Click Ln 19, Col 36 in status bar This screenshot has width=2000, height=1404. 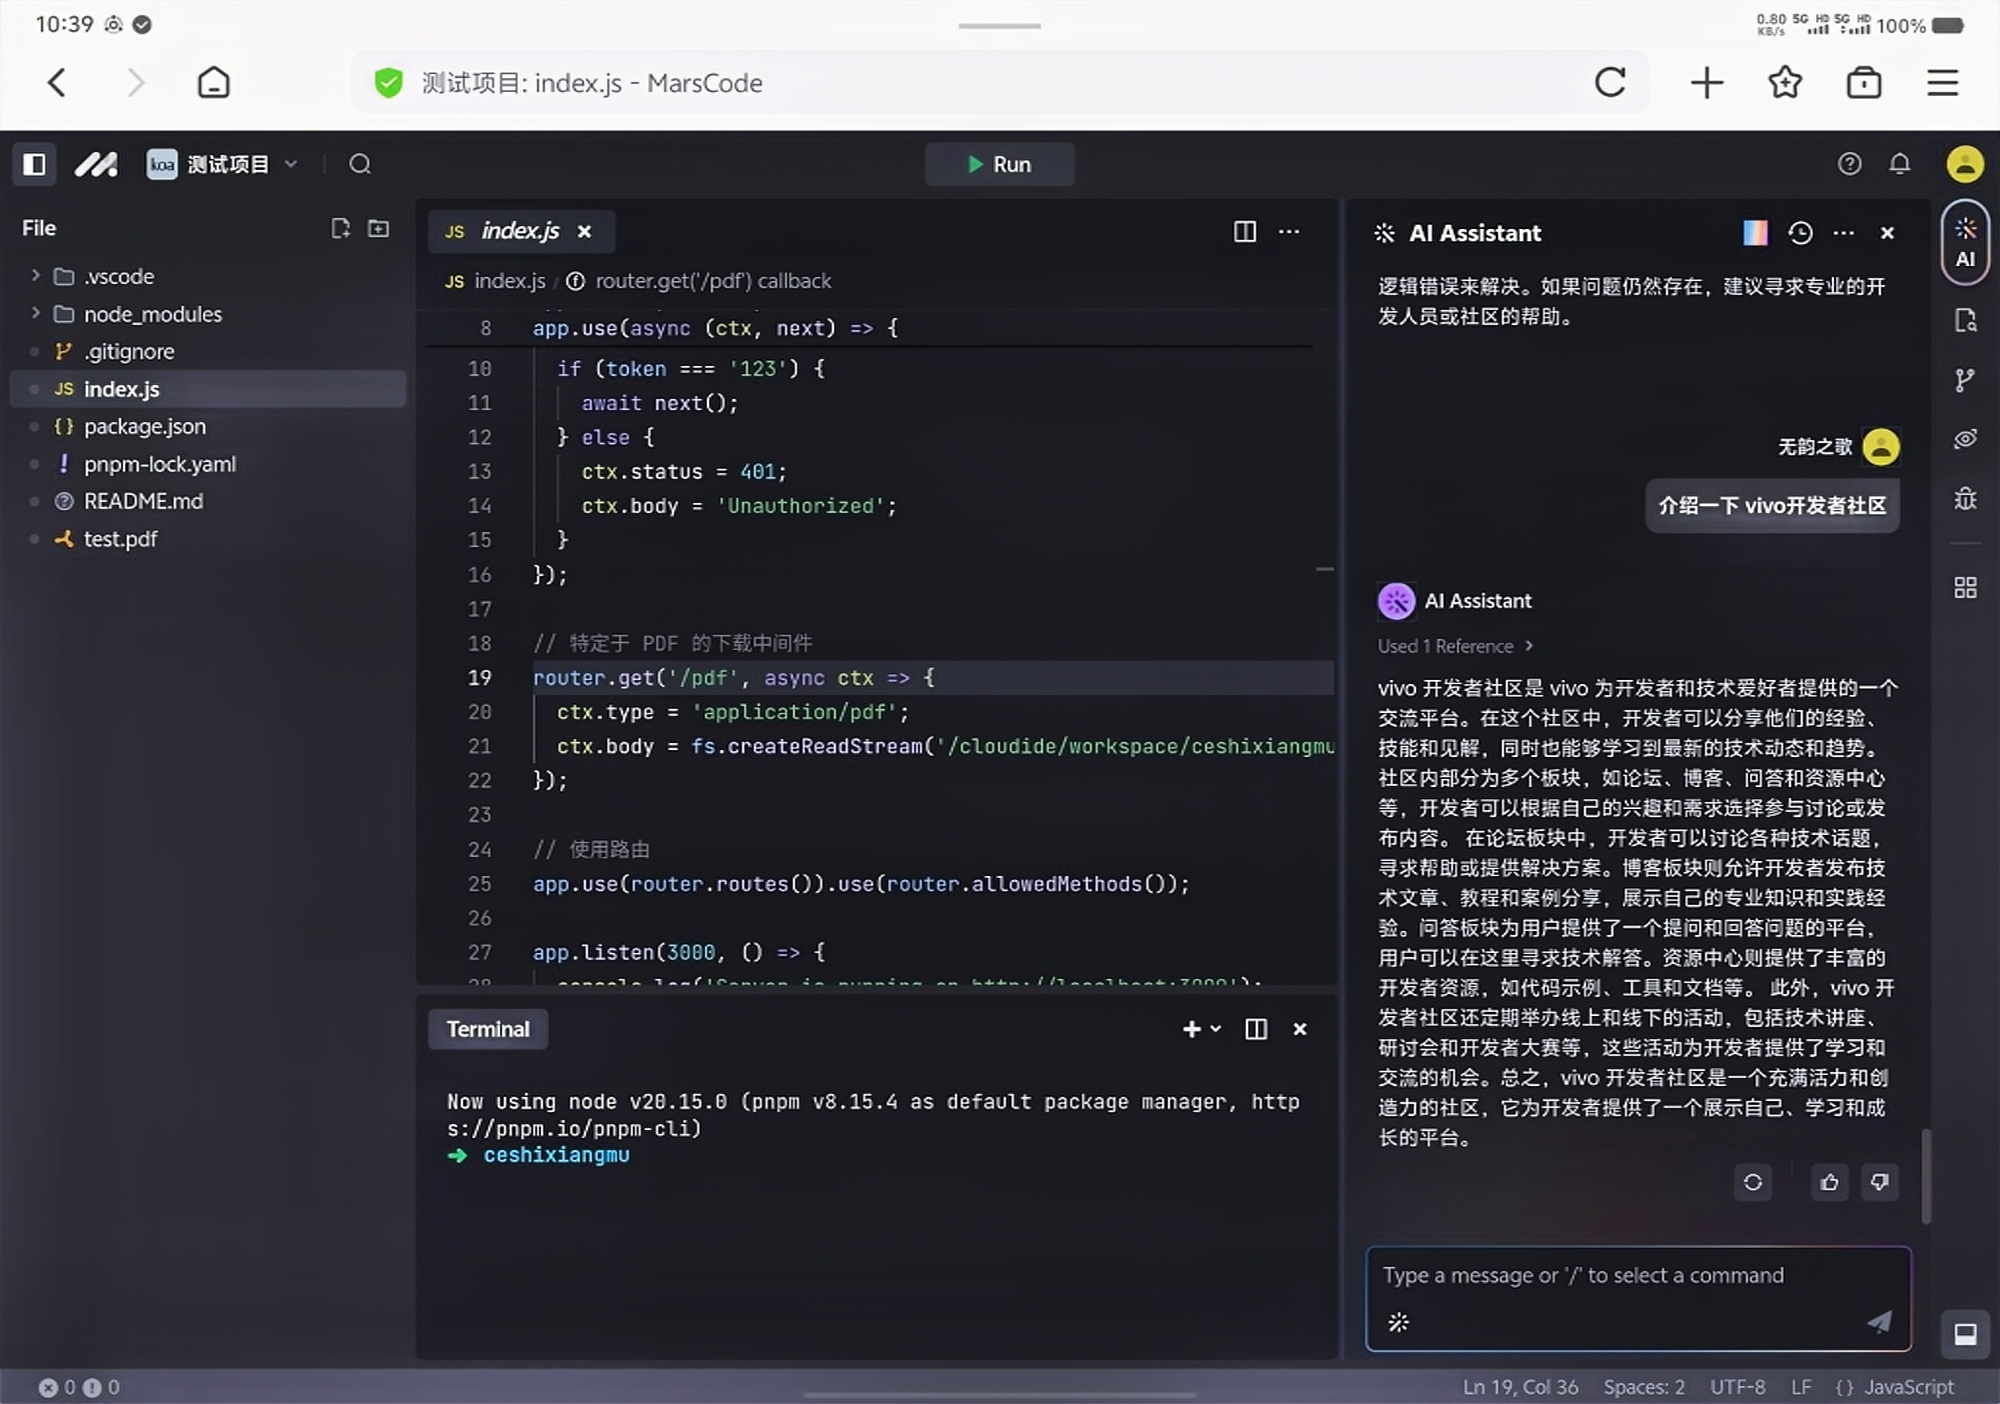[1520, 1387]
